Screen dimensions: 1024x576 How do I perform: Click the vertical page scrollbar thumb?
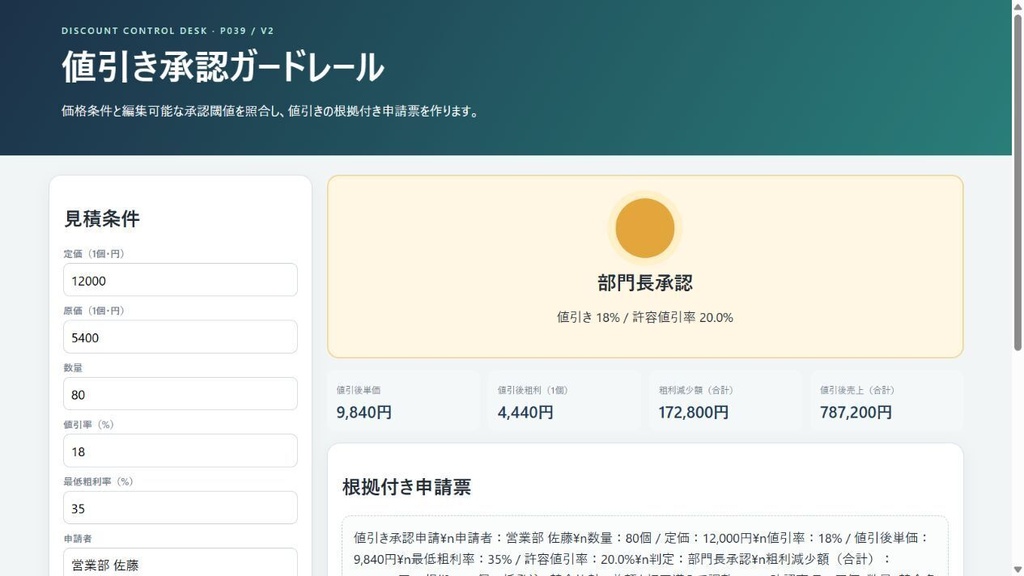click(1017, 182)
